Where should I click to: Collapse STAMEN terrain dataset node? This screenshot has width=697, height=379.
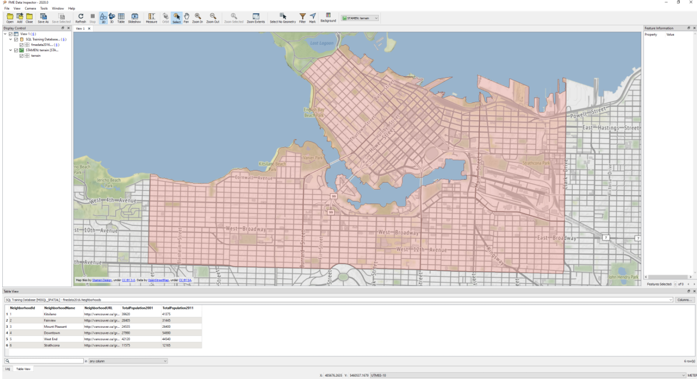tap(11, 50)
